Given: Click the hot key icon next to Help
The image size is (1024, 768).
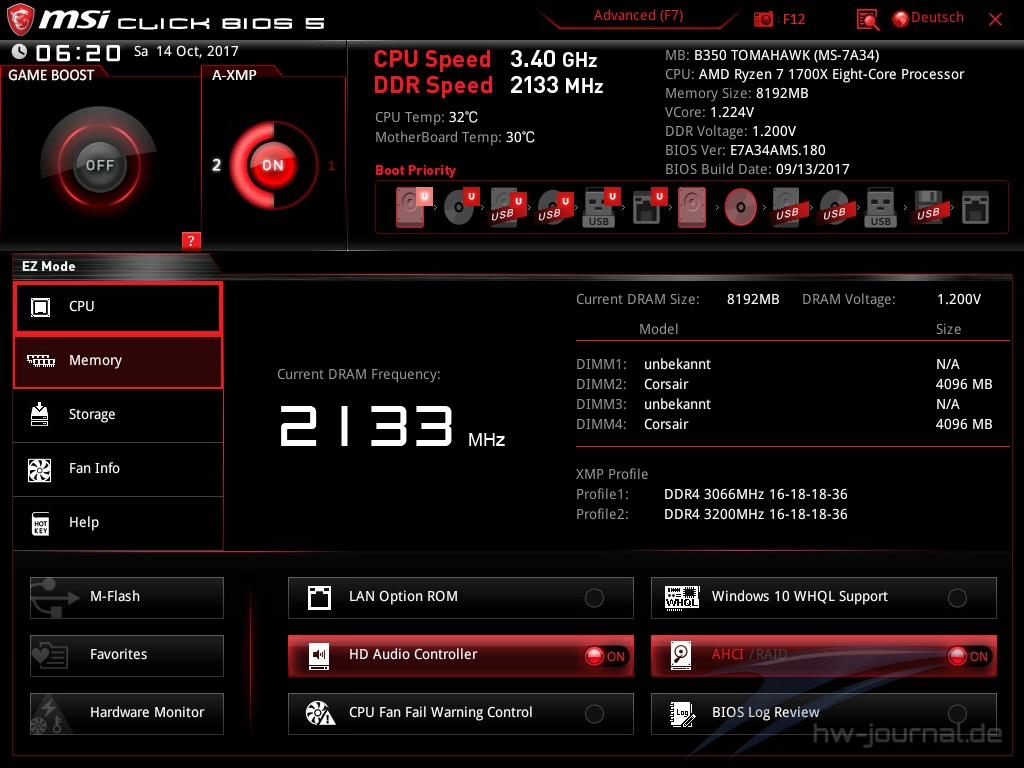Looking at the screenshot, I should coord(40,523).
